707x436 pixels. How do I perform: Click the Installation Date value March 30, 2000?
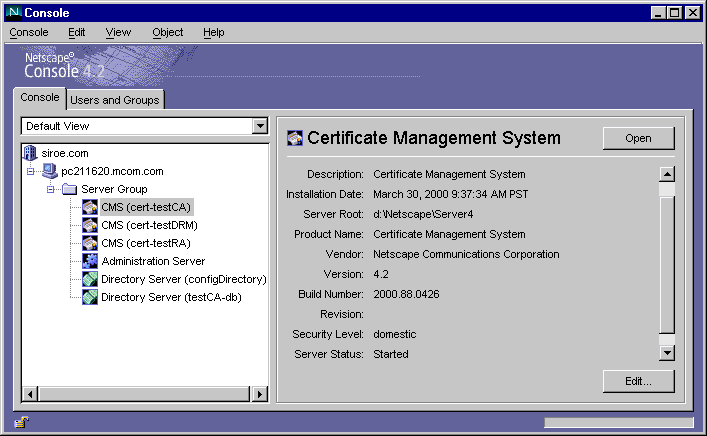point(450,194)
